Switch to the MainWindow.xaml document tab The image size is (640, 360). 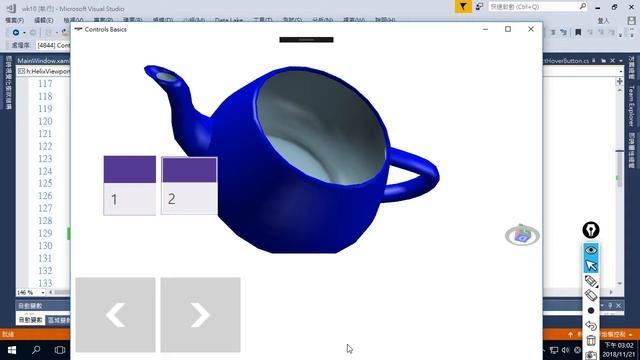tap(43, 60)
